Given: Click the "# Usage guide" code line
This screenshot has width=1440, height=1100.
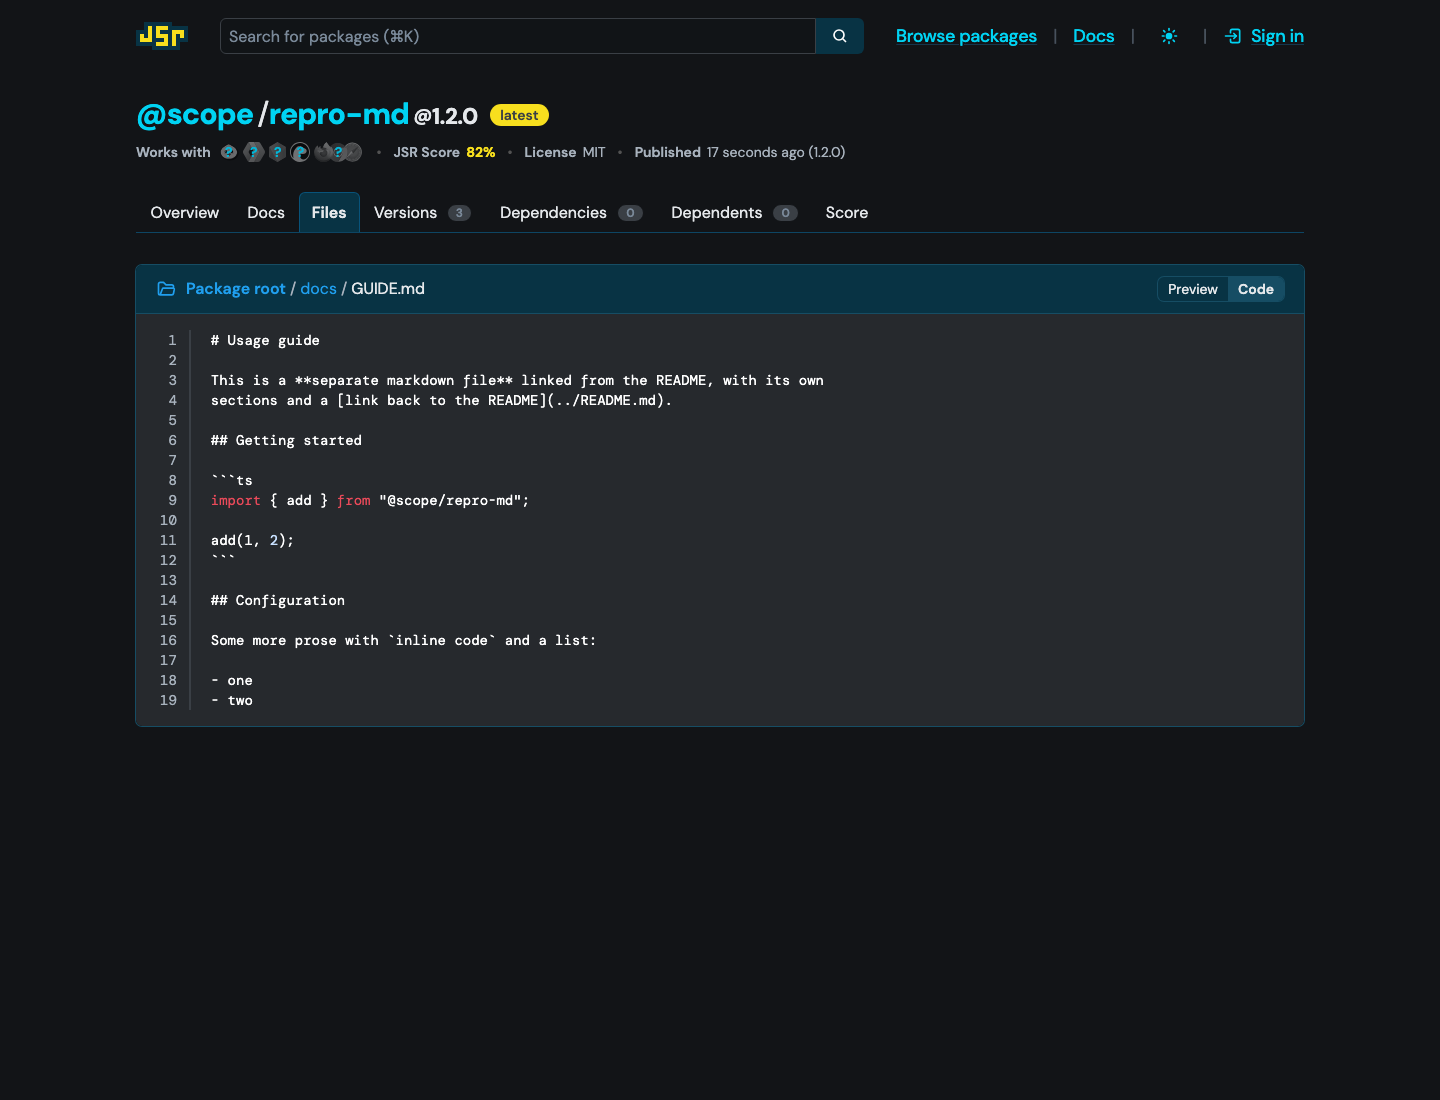Looking at the screenshot, I should (x=265, y=340).
